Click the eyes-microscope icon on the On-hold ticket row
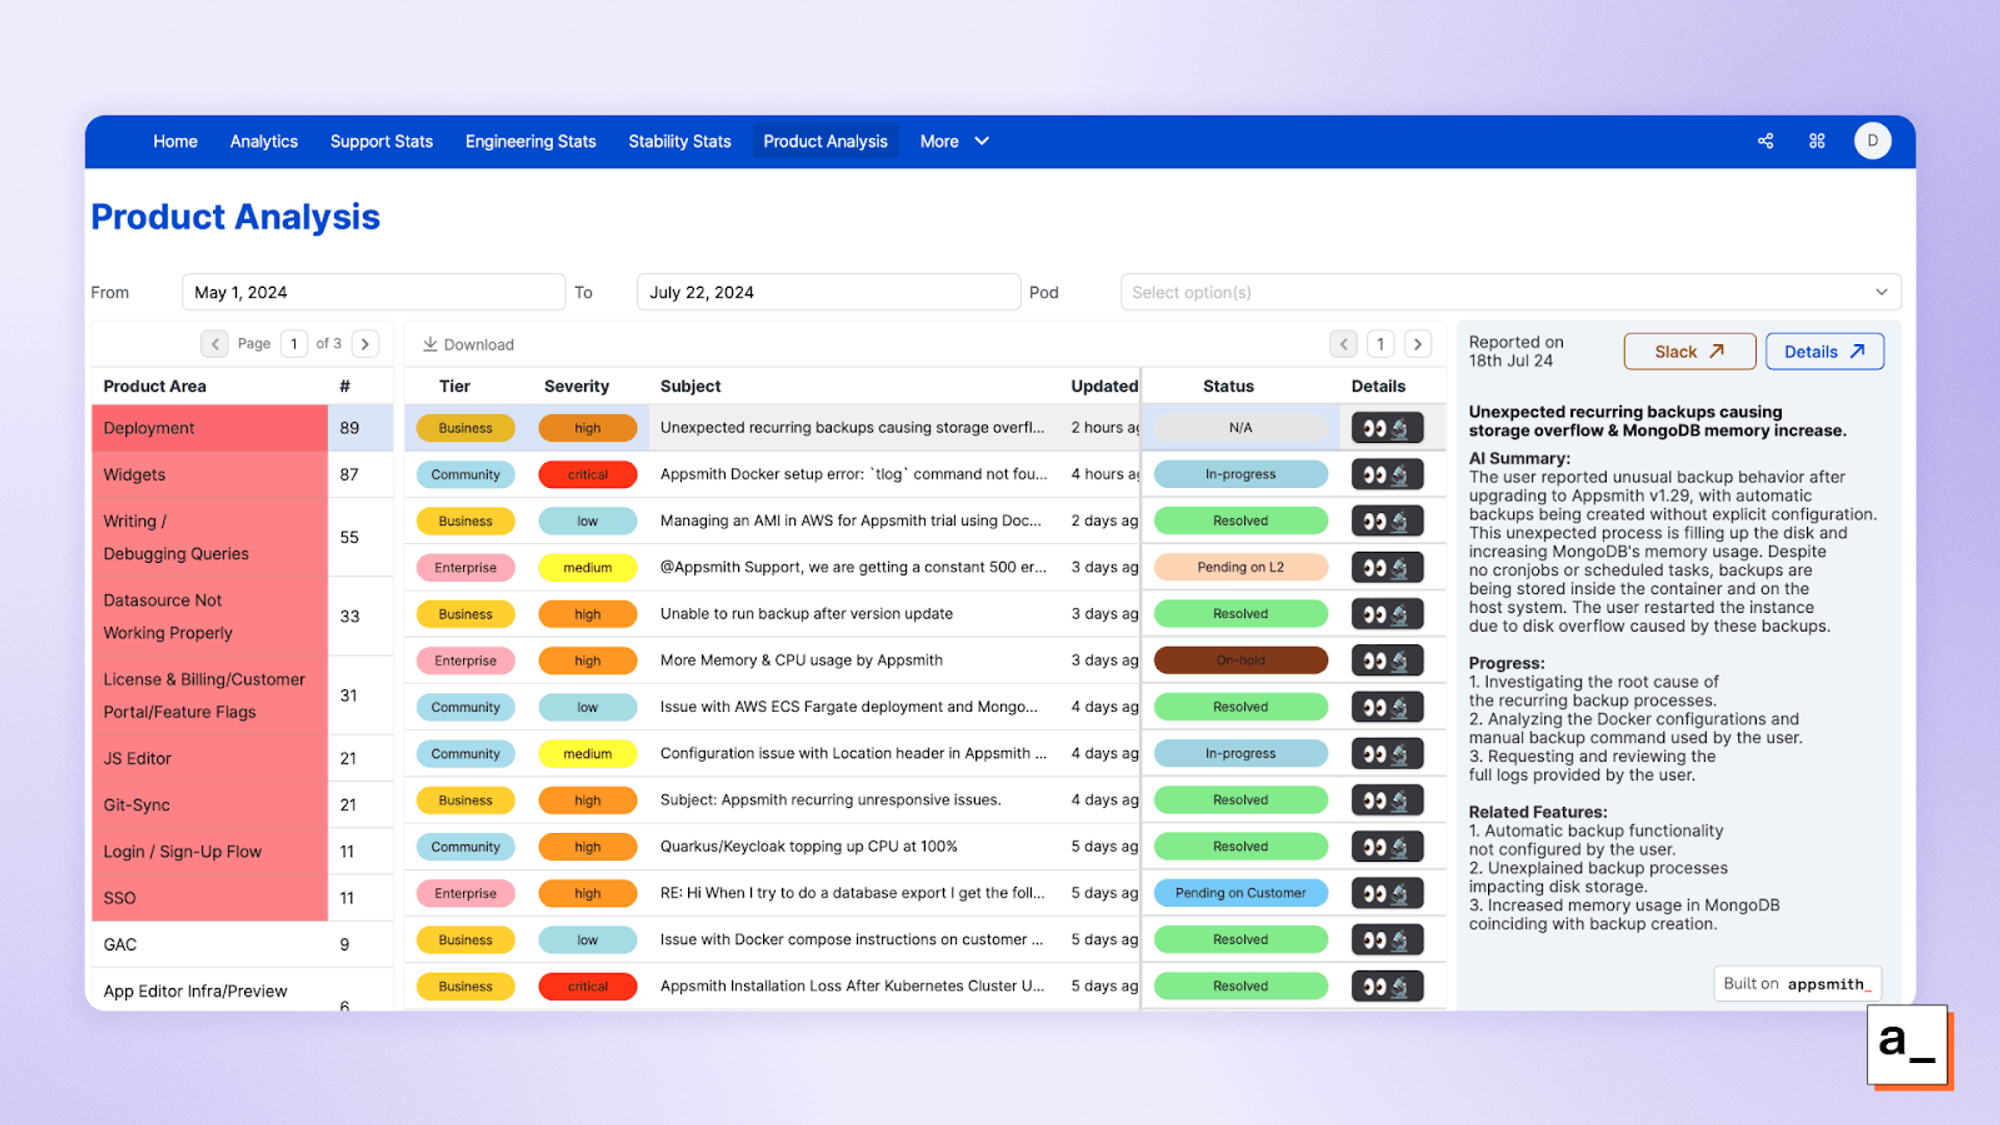The width and height of the screenshot is (2000, 1125). 1388,660
